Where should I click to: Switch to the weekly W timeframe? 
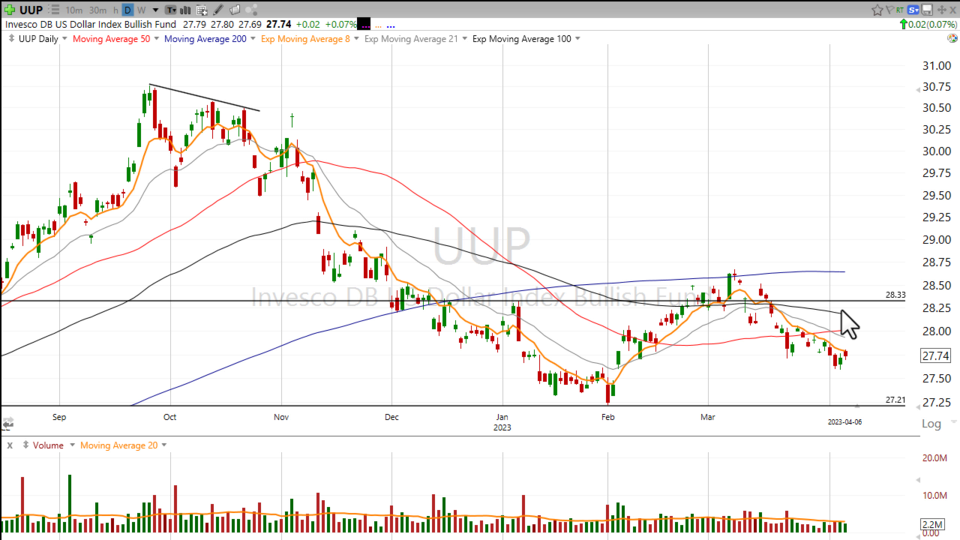(x=141, y=10)
